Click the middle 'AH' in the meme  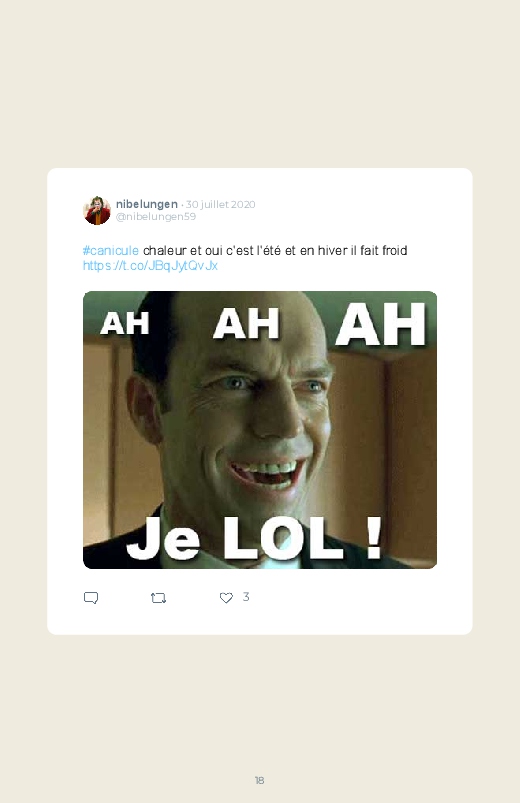click(246, 323)
